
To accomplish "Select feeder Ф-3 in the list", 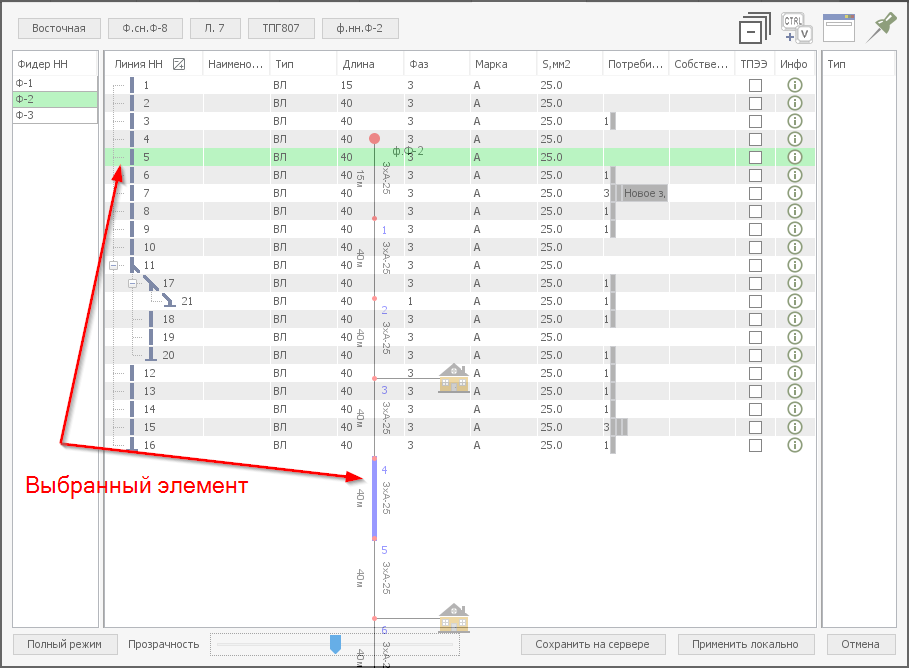I will pos(55,115).
